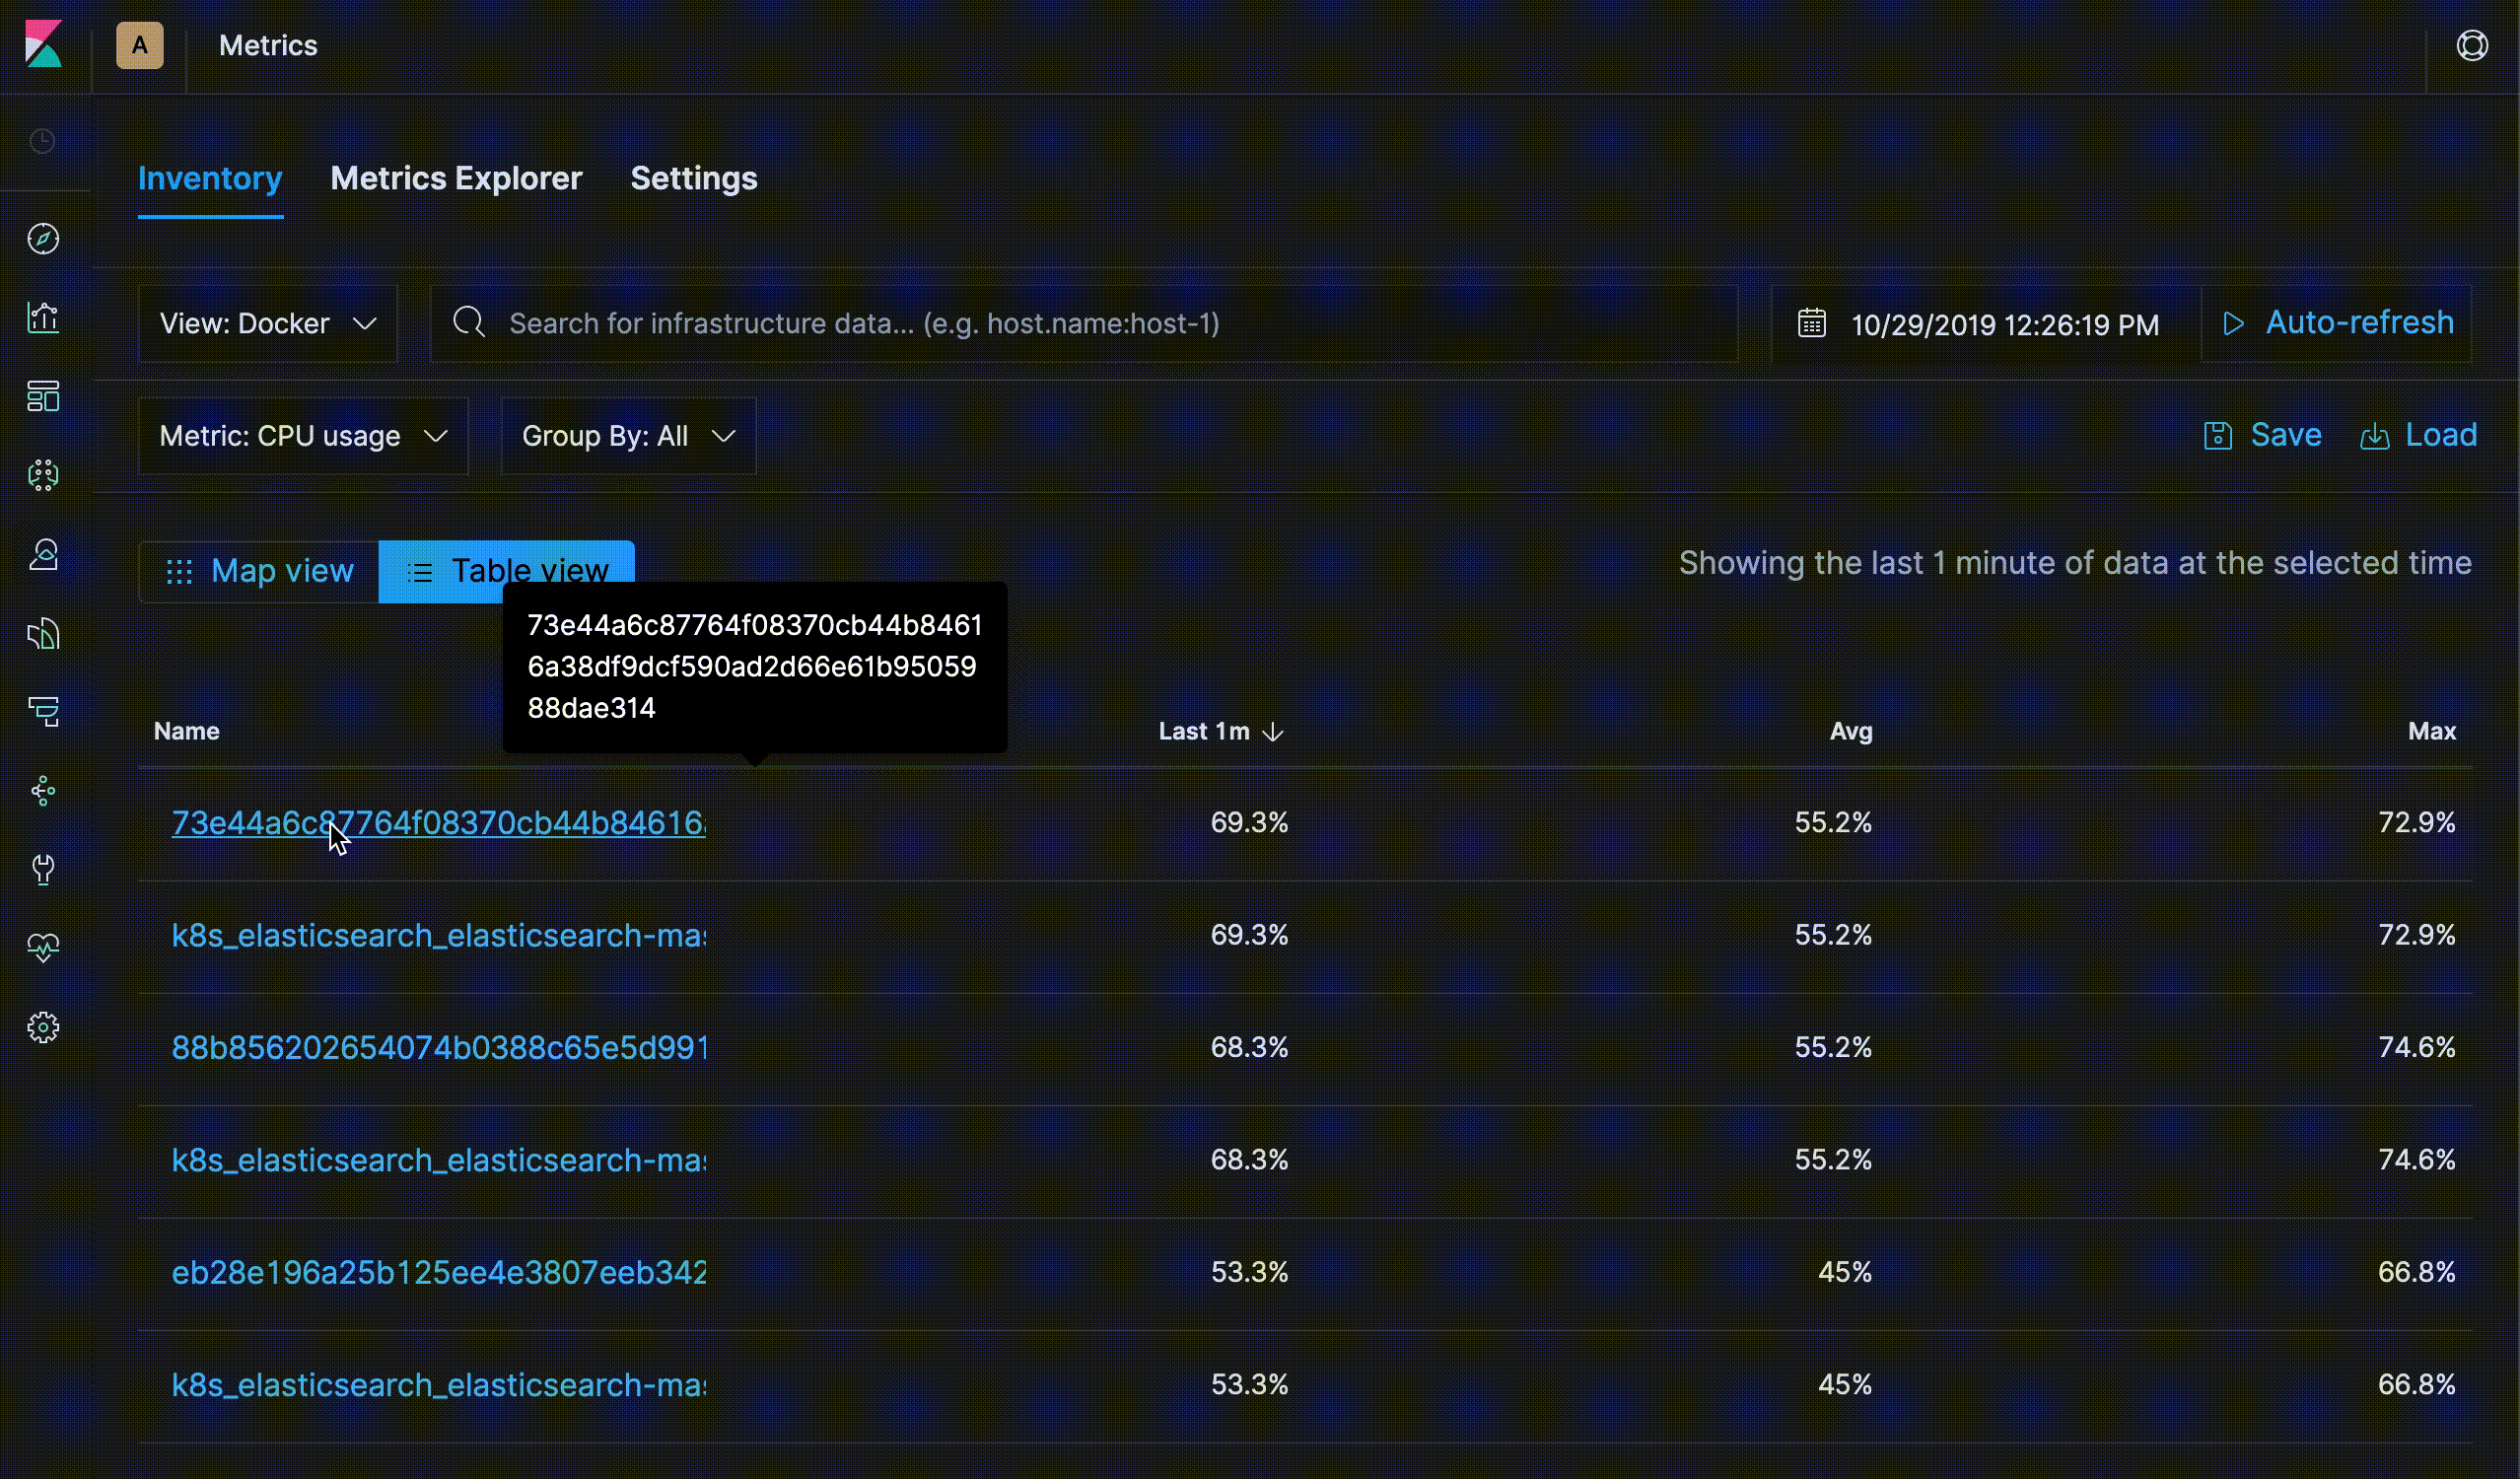The width and height of the screenshot is (2520, 1479).
Task: Save the current view
Action: [2263, 434]
